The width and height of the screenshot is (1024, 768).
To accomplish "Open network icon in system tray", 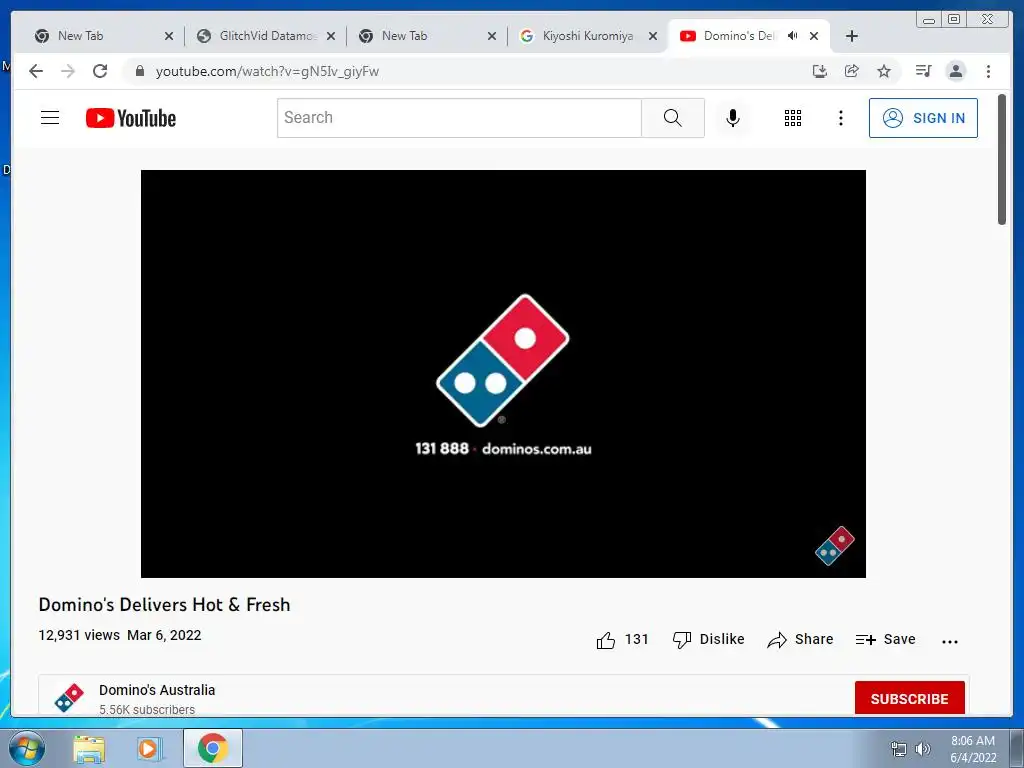I will 899,749.
